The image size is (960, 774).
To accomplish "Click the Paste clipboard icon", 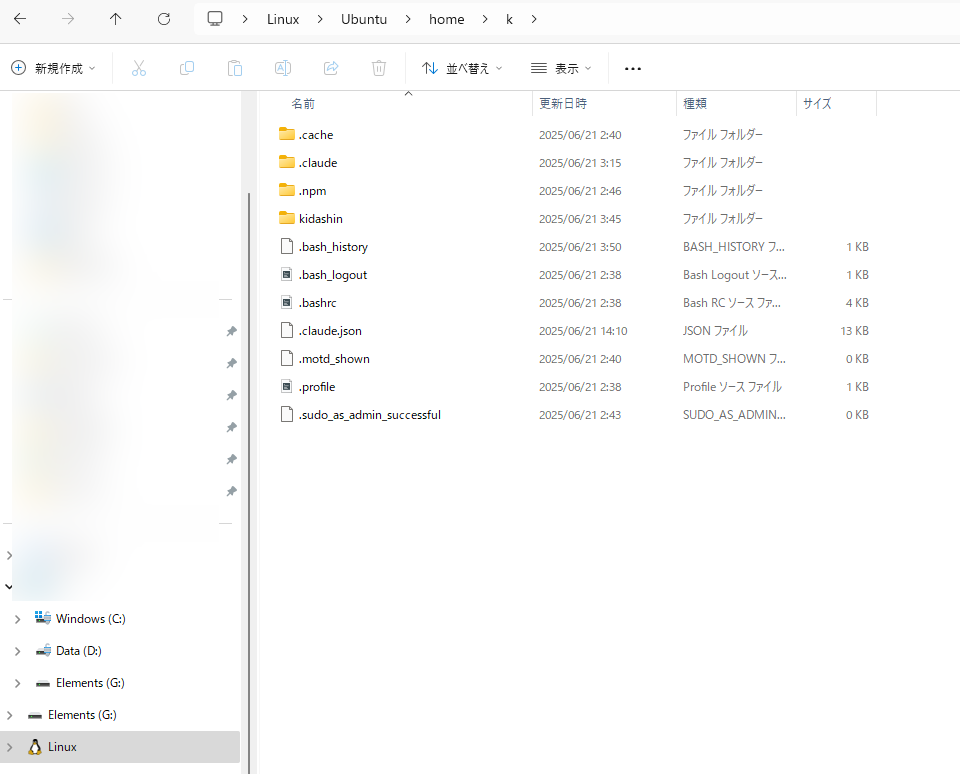I will pyautogui.click(x=235, y=68).
